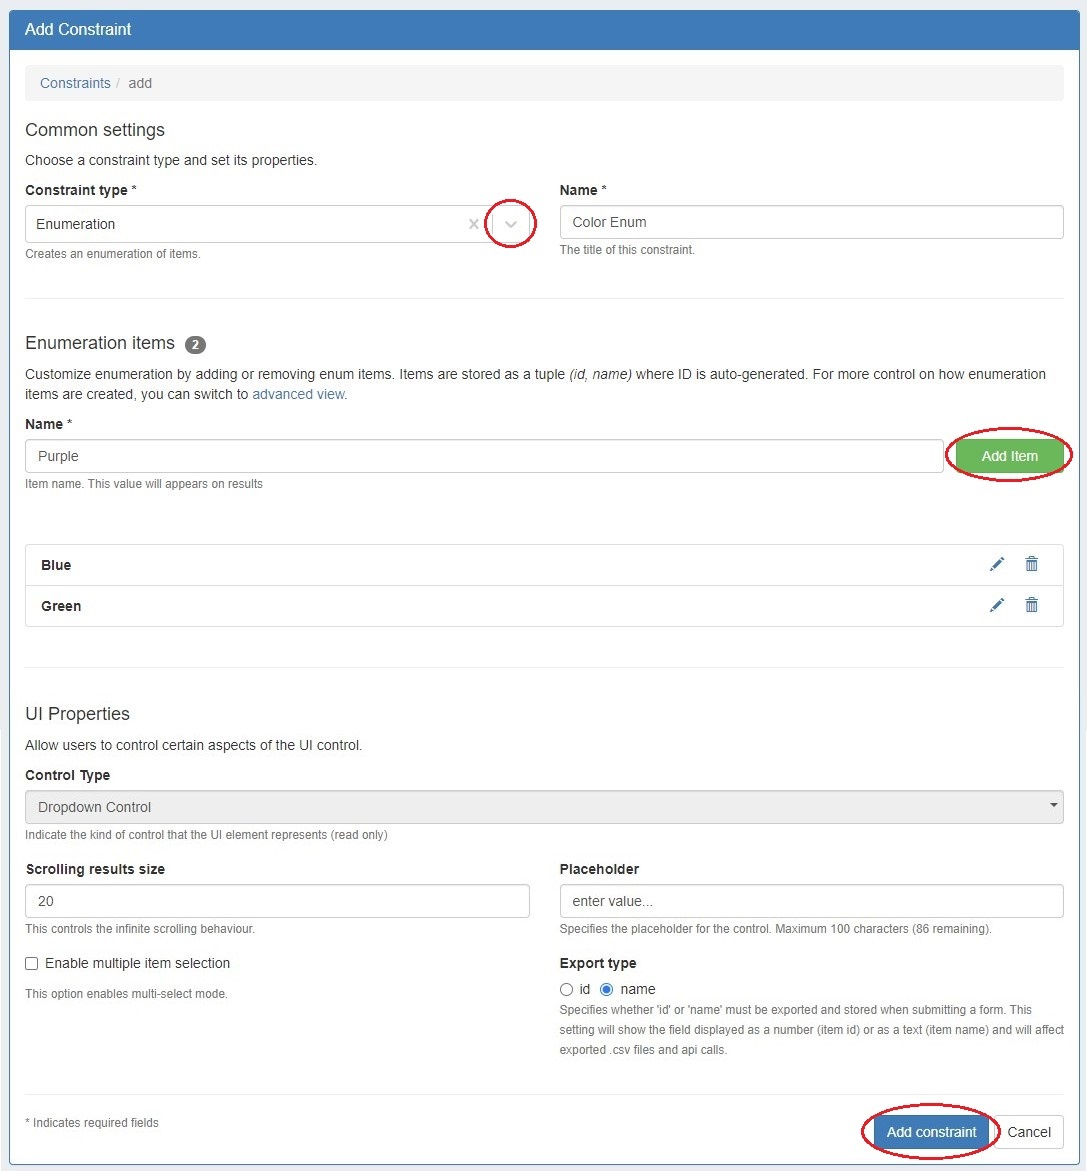Go to Constraints breadcrumb

click(x=75, y=83)
